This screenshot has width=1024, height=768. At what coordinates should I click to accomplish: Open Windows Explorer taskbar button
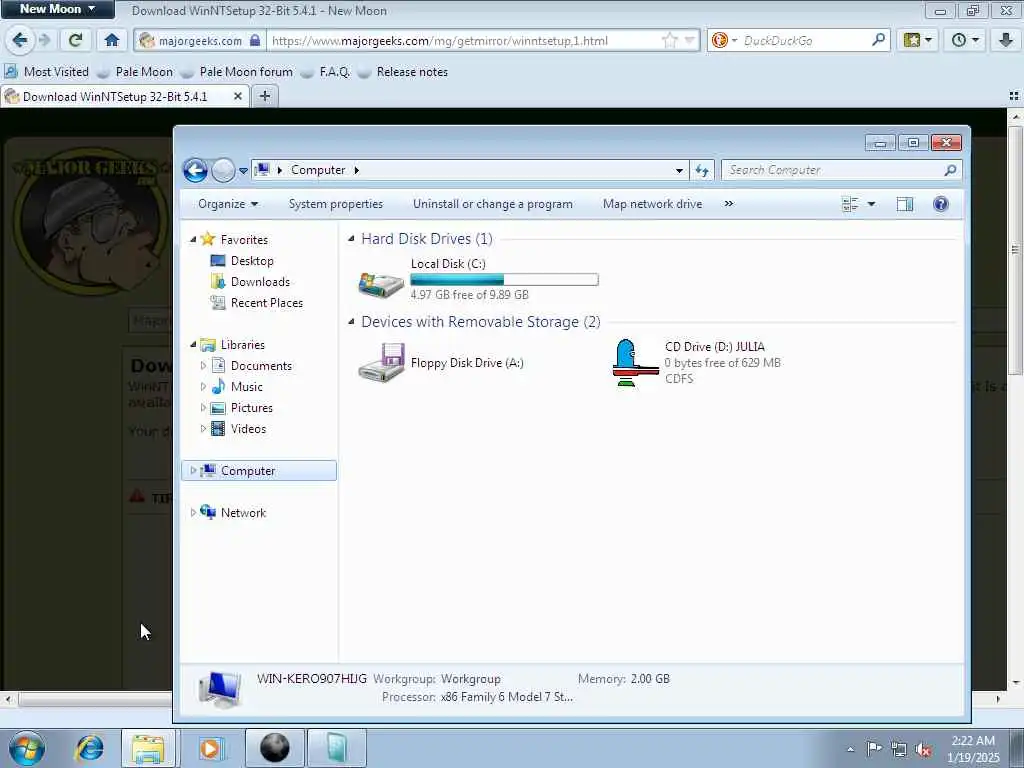coord(148,748)
